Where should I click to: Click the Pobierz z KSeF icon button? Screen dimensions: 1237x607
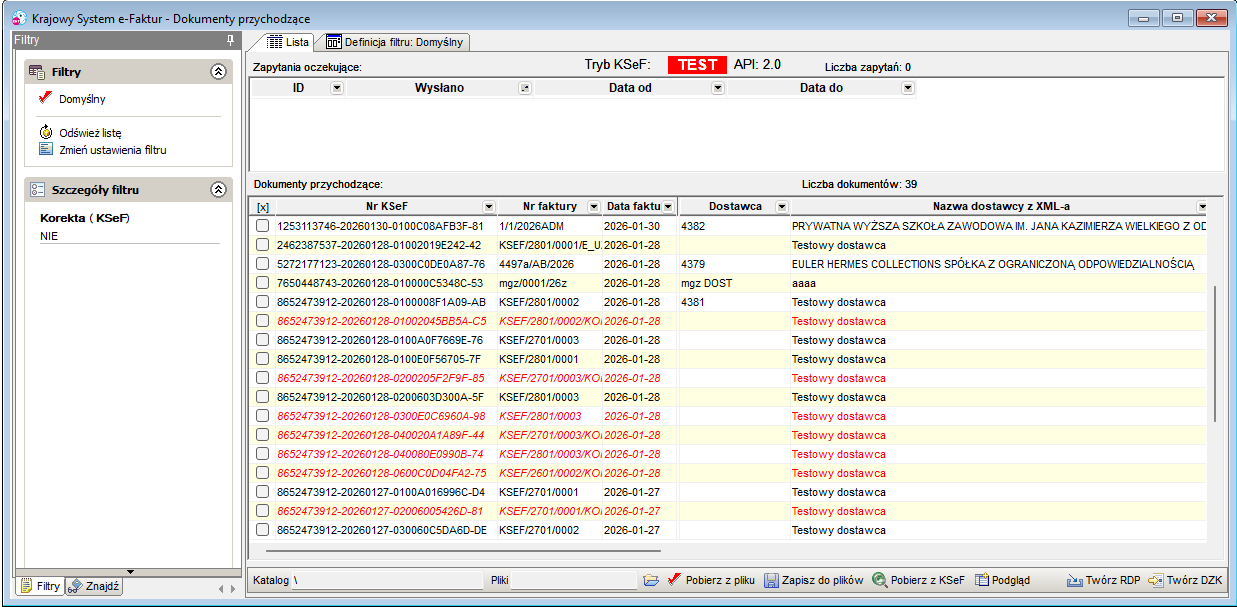(x=879, y=580)
